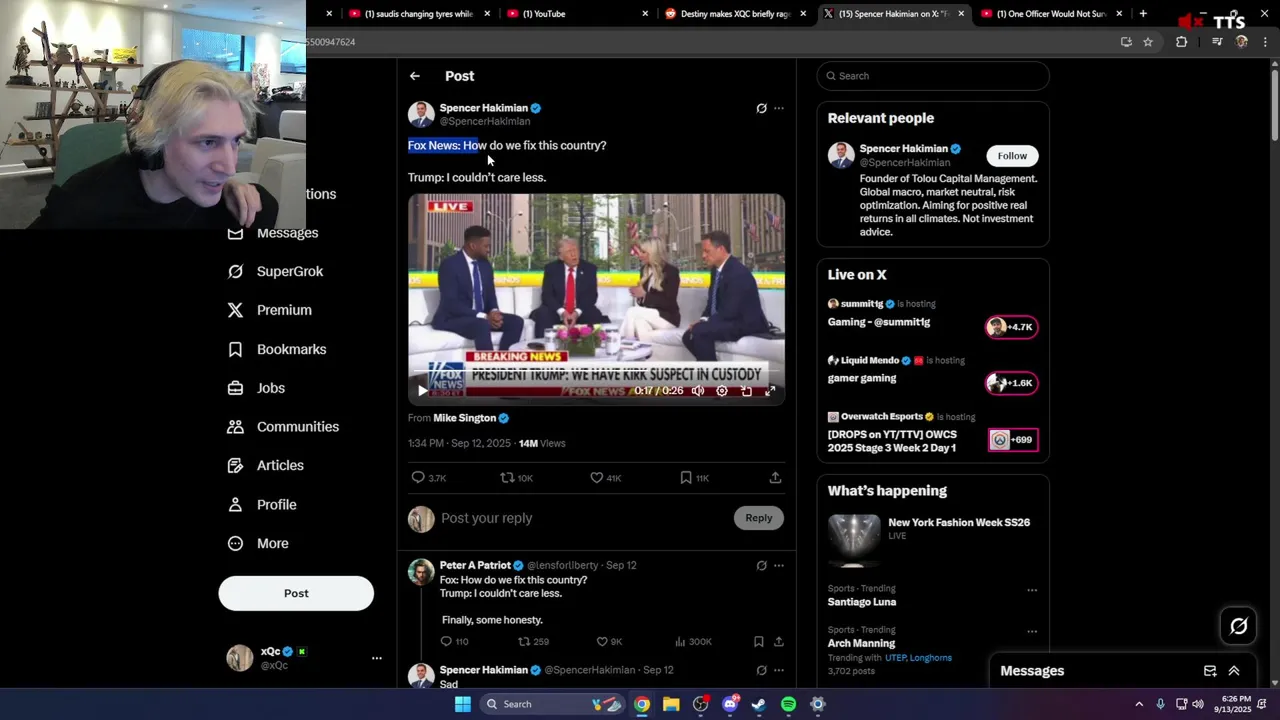Image resolution: width=1280 pixels, height=720 pixels.
Task: Expand the video to fullscreen
Action: (770, 391)
